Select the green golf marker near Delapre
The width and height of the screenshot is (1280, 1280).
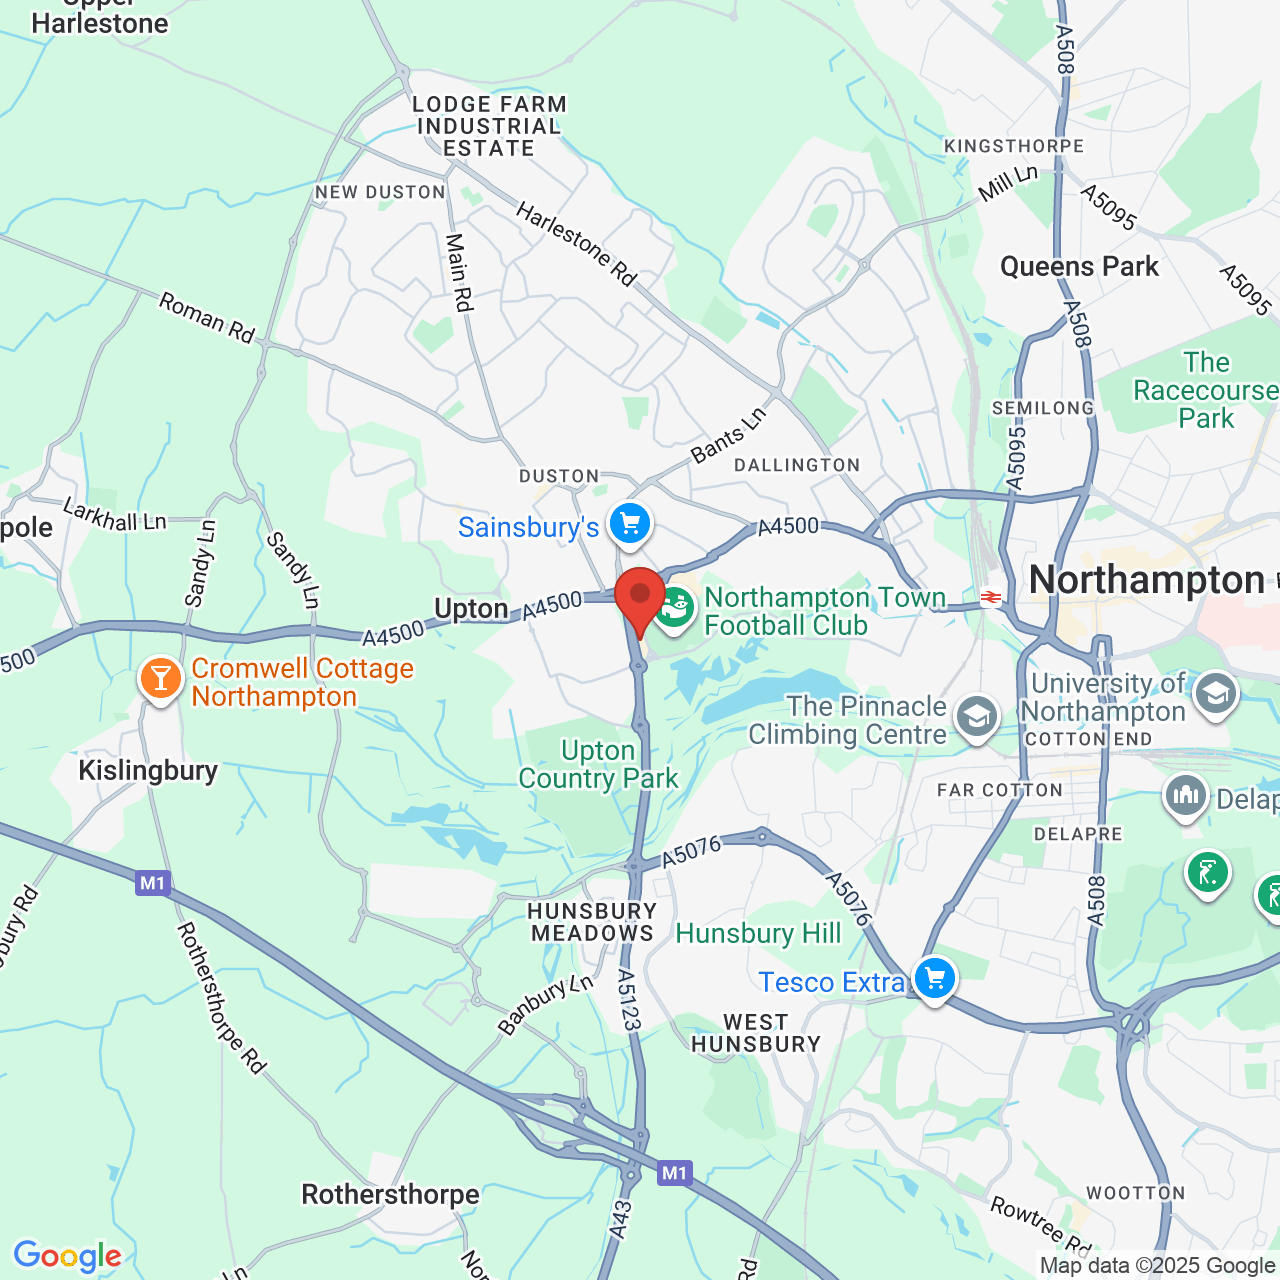tap(1207, 873)
